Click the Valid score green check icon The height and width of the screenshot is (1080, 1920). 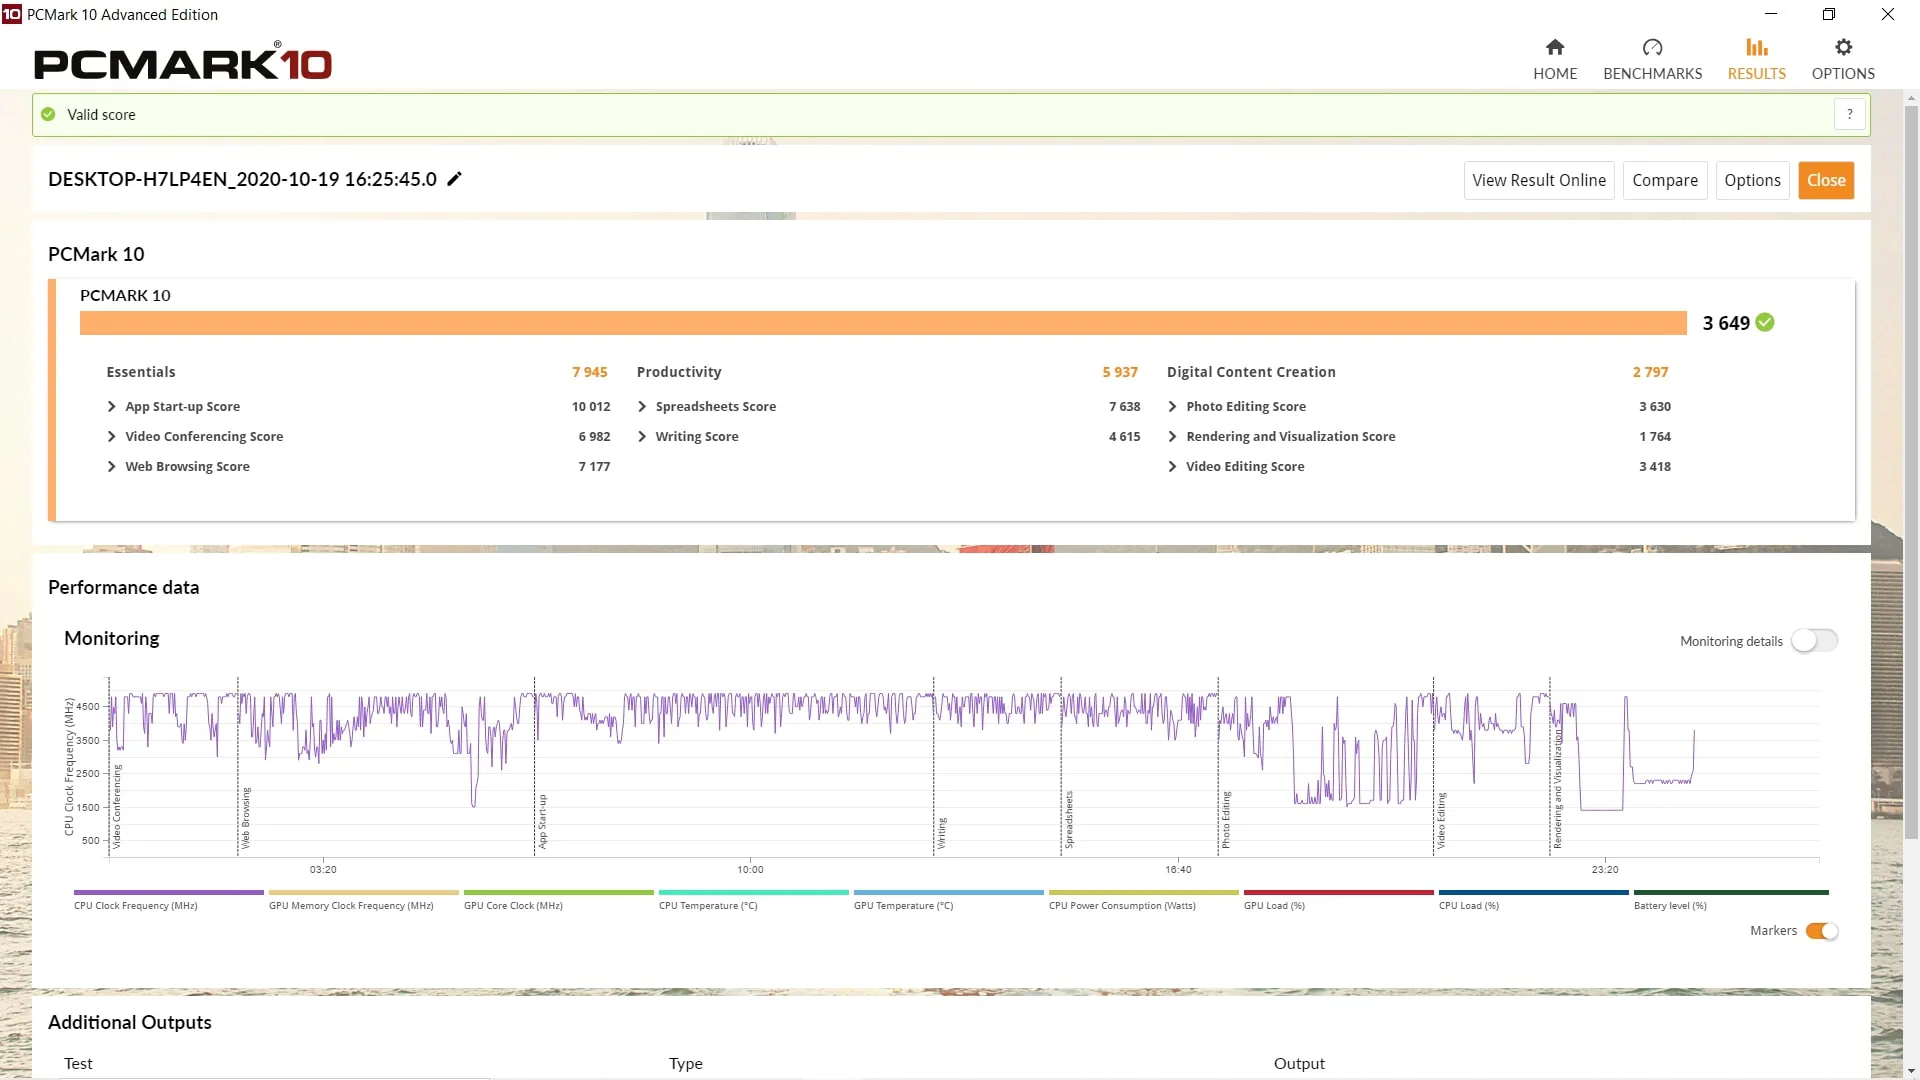pos(48,114)
